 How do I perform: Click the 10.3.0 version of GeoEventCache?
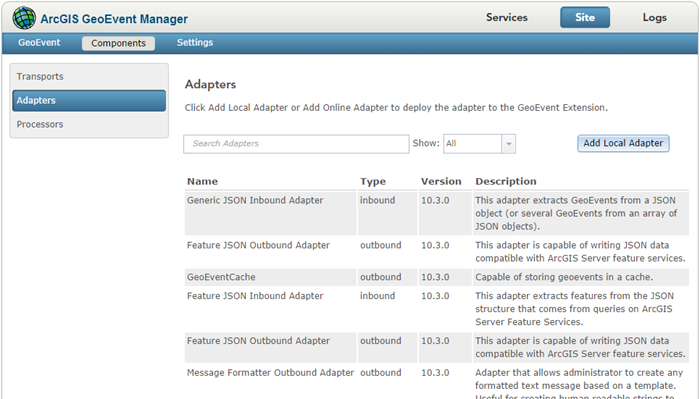click(x=435, y=277)
